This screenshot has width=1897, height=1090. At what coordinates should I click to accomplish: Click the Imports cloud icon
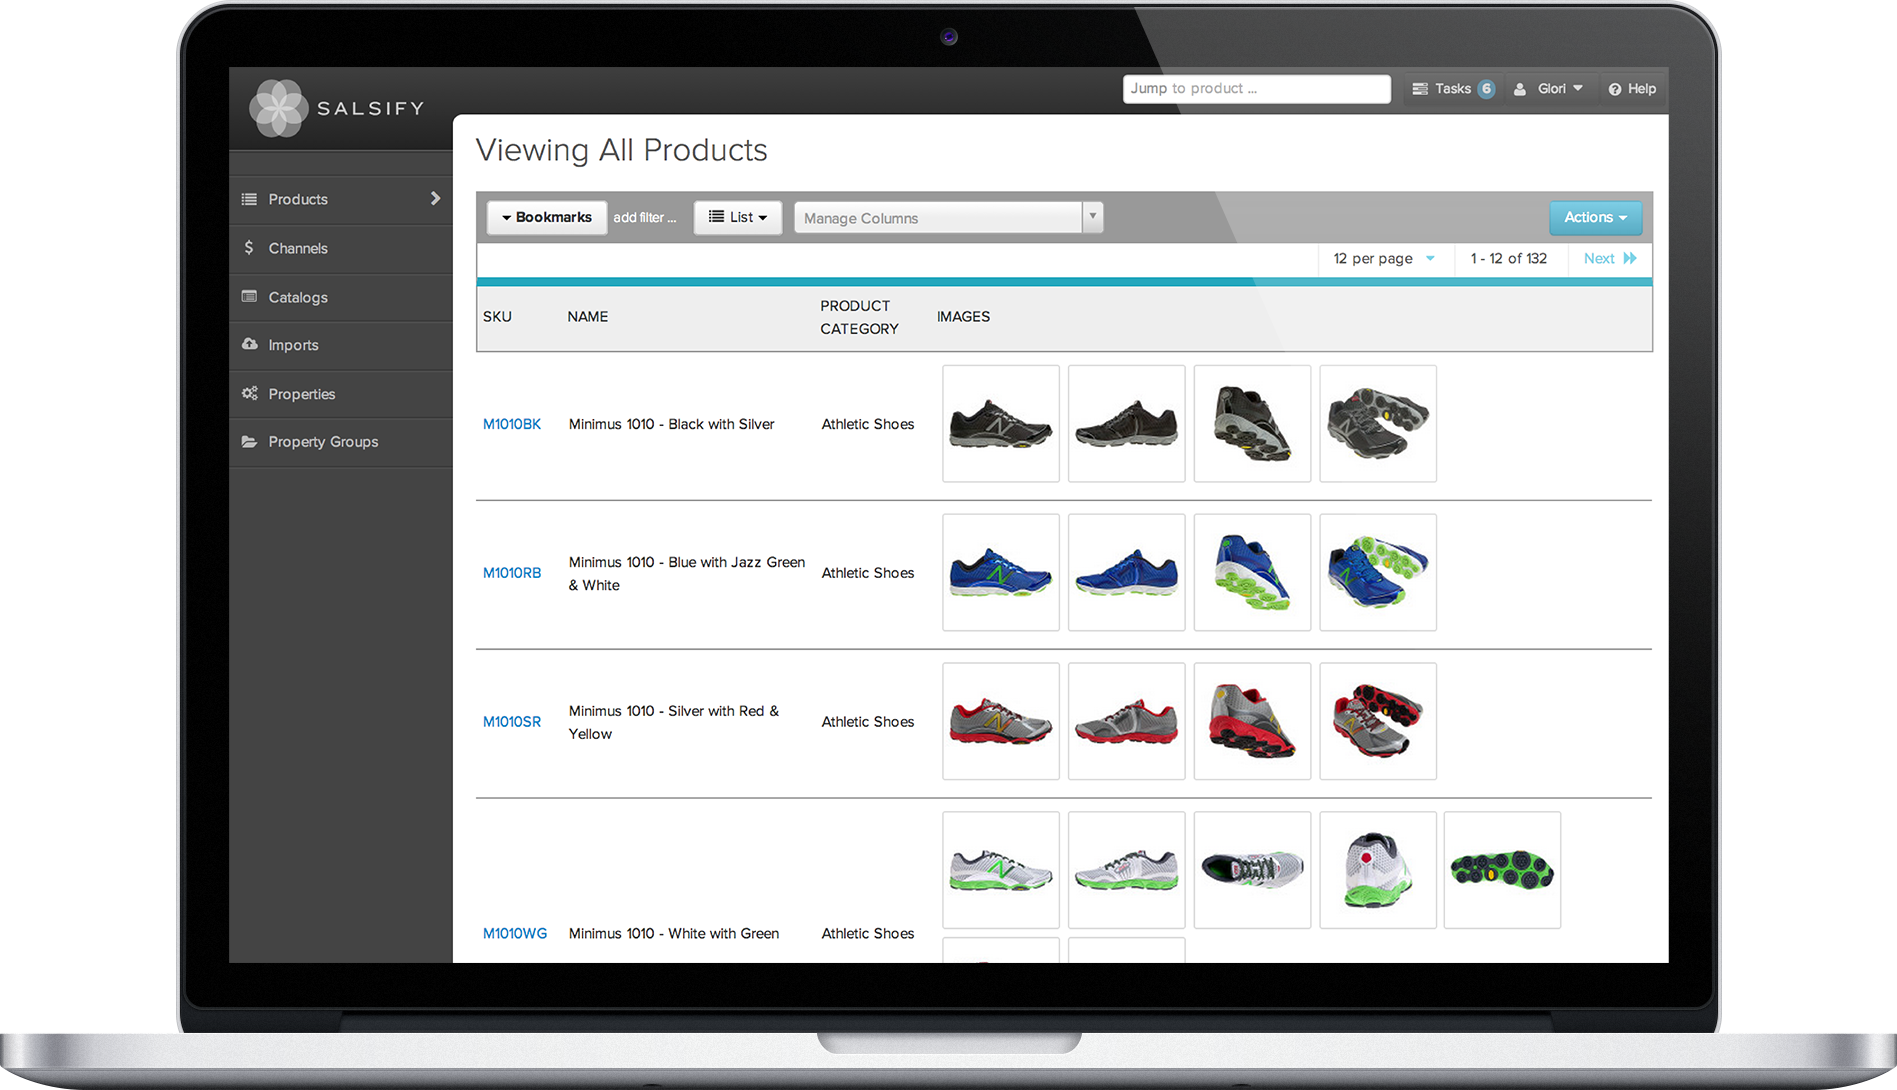249,344
